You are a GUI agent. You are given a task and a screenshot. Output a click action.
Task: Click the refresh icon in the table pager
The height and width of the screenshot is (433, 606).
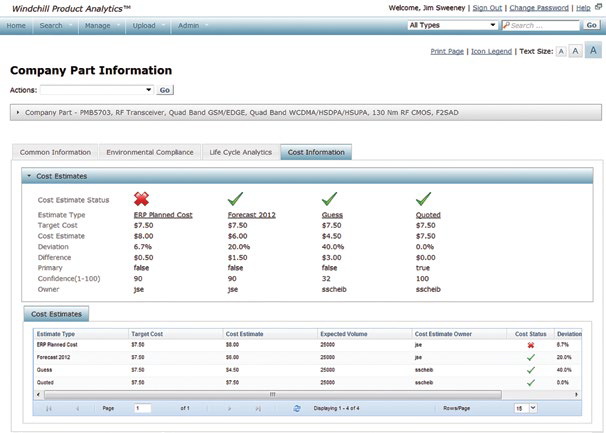[x=297, y=408]
